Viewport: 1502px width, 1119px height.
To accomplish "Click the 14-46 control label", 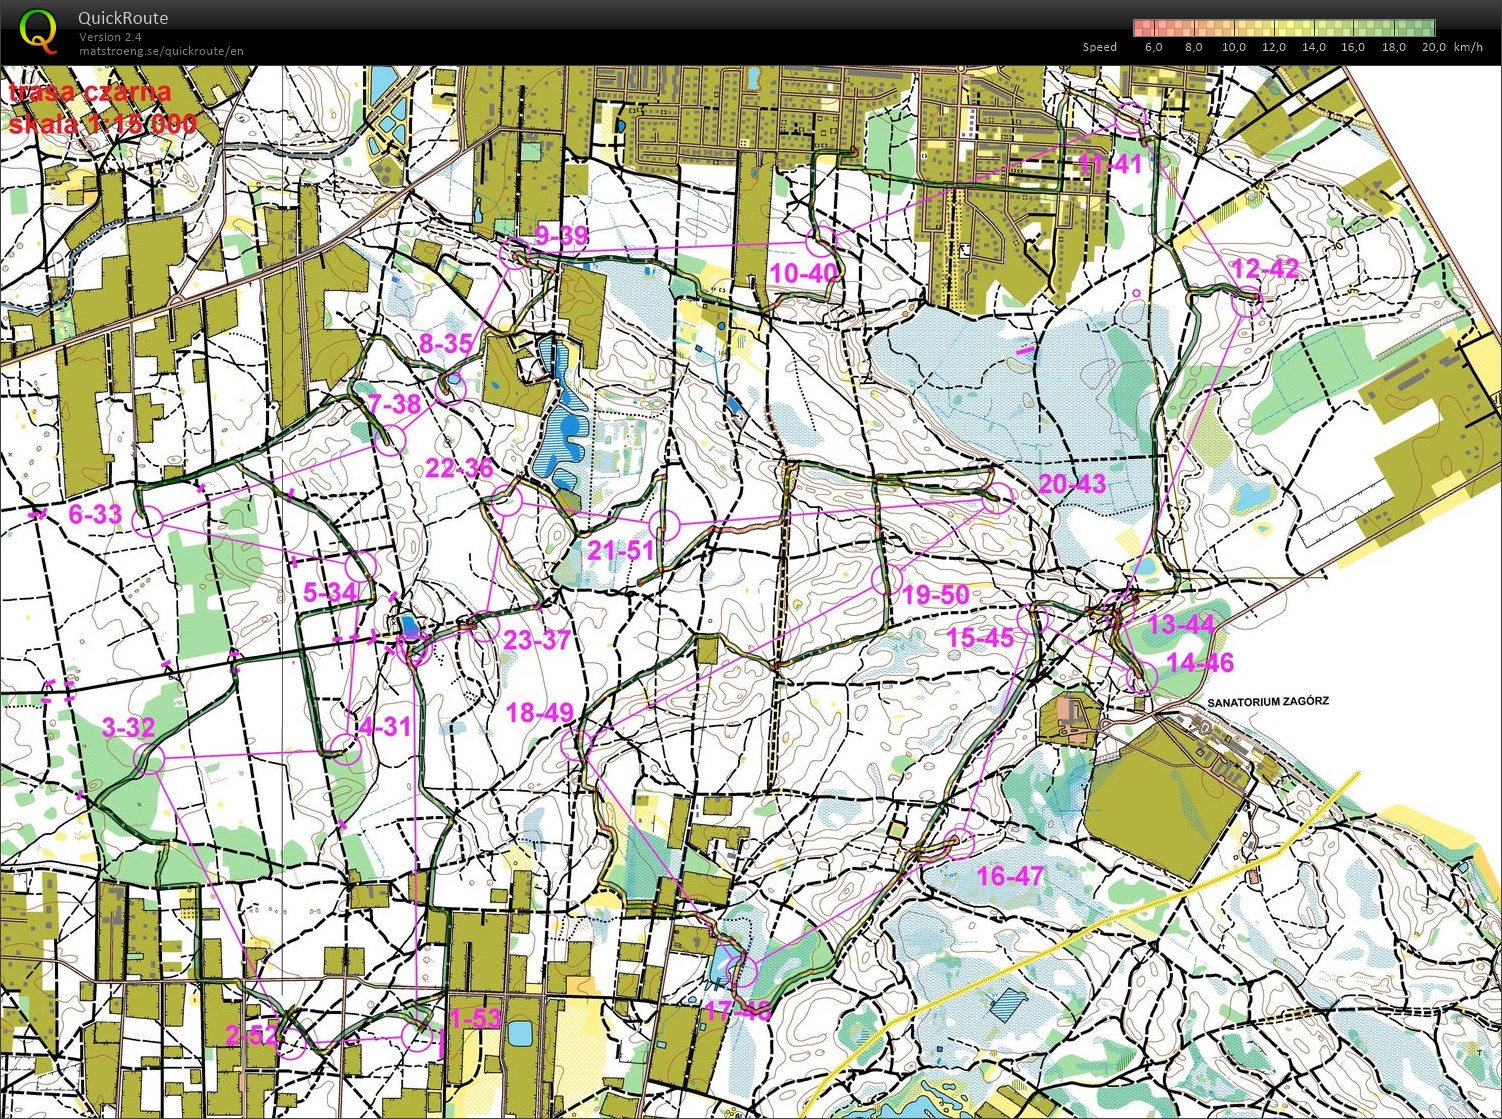I will point(1200,662).
